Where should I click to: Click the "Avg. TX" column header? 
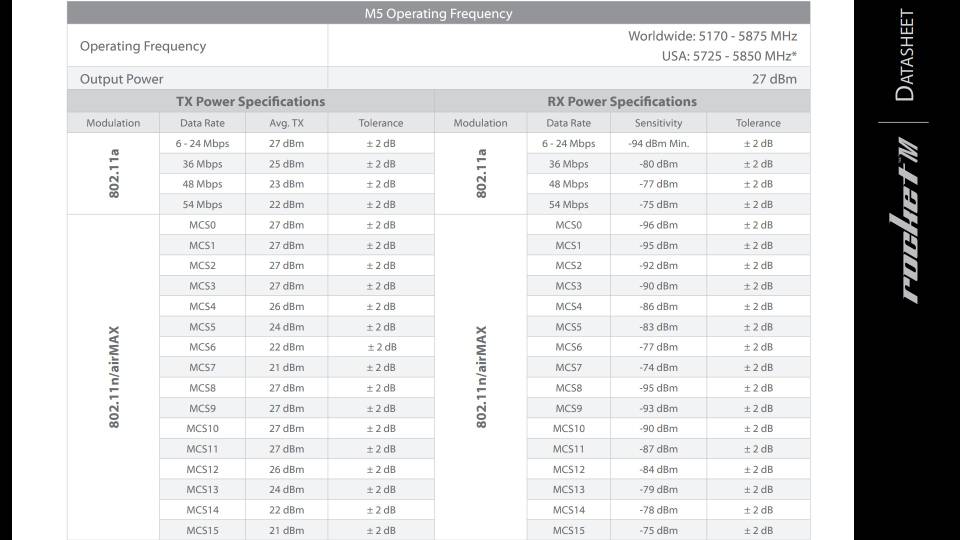(x=287, y=123)
